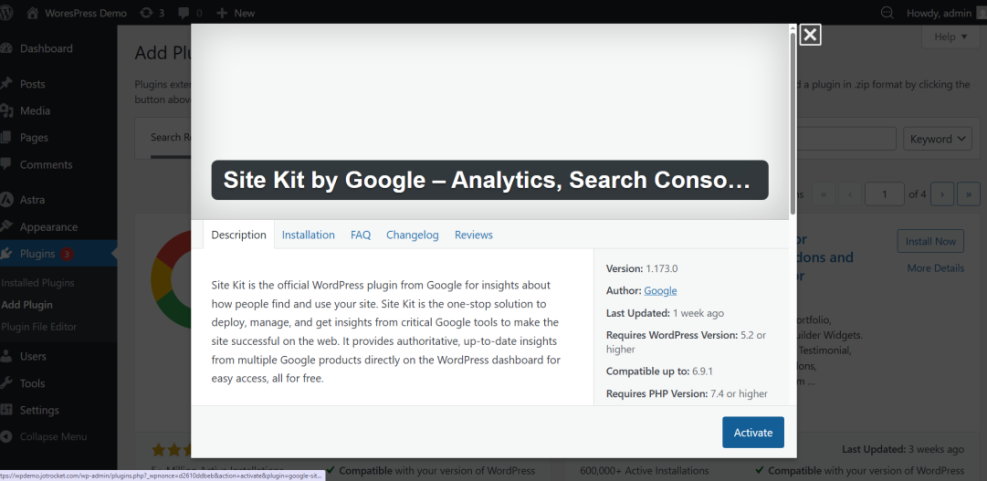Viewport: 987px width, 481px height.
Task: Jump to last page of plugin results
Action: (x=969, y=195)
